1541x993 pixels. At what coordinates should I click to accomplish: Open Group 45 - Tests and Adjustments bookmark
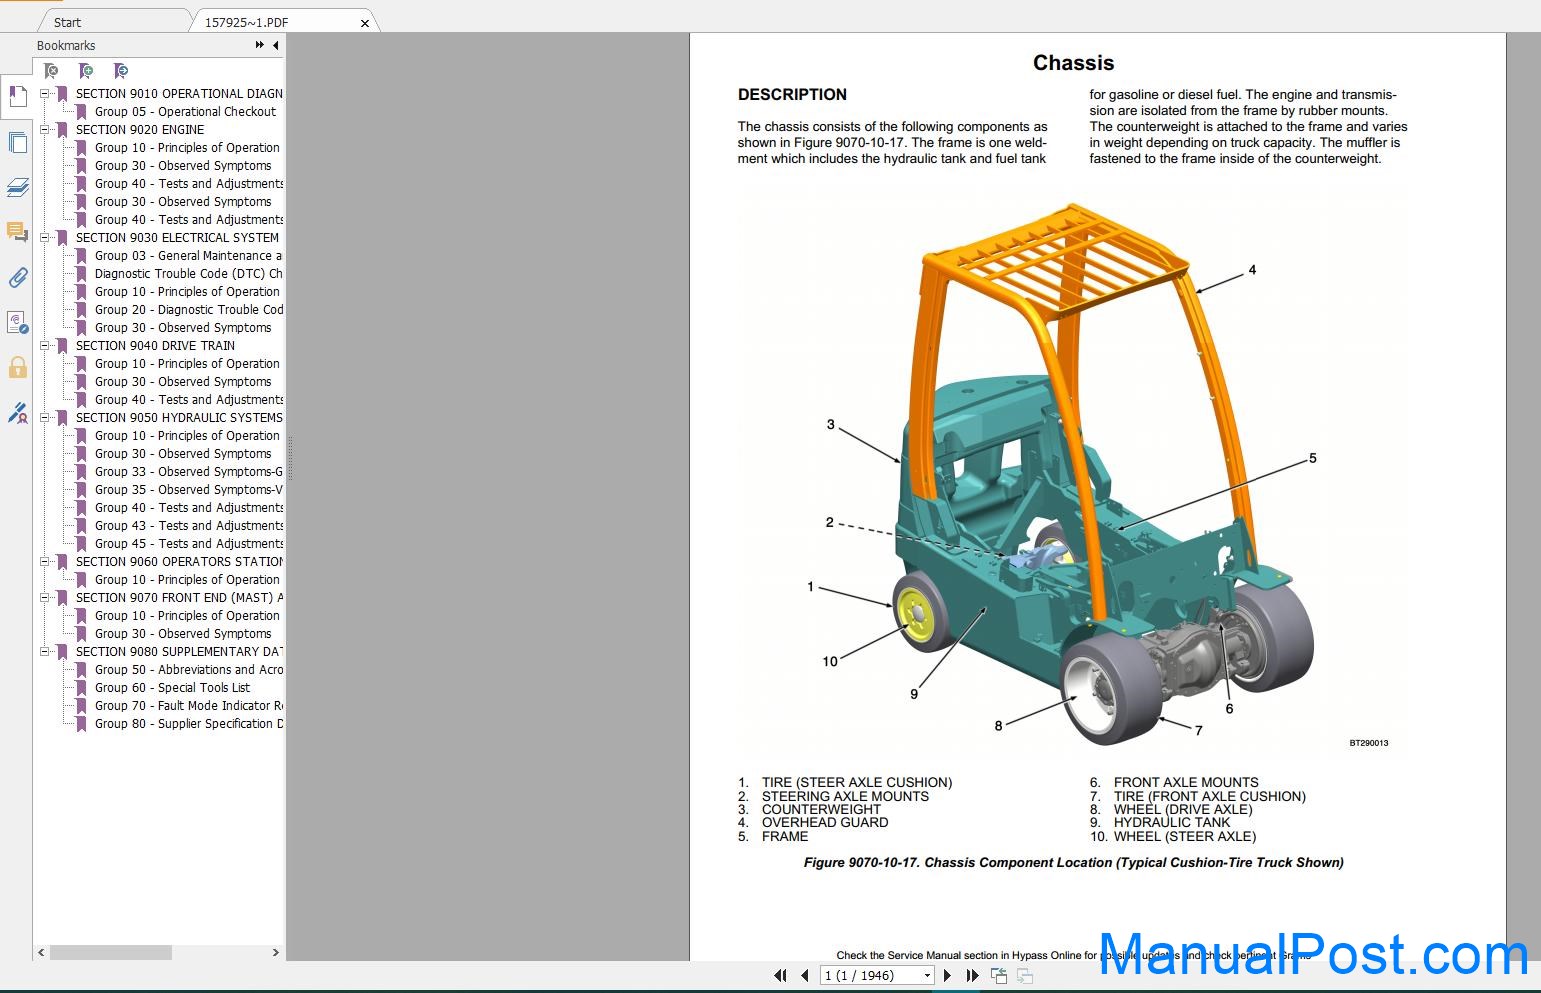tap(188, 543)
